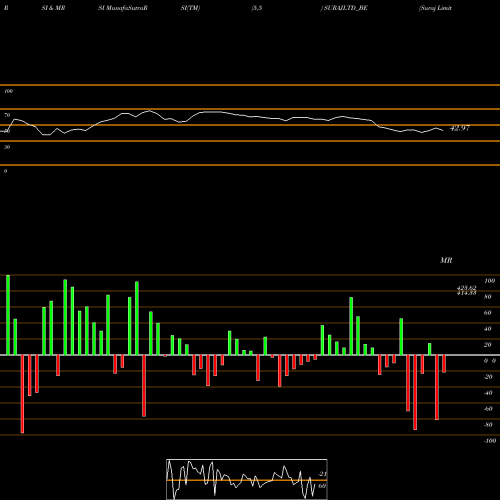This screenshot has height=500, width=500.
Task: Click the 'SI(TM)' header label
Action: point(190,8)
